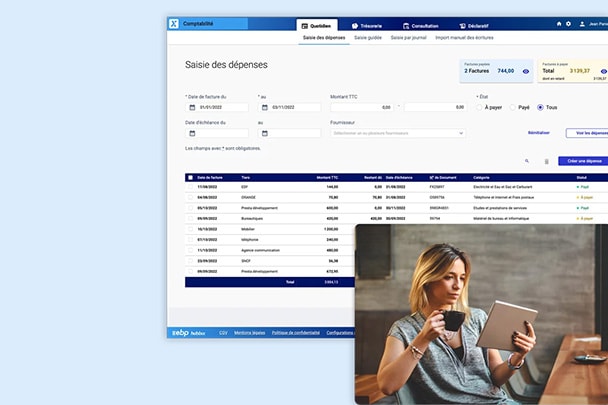The height and width of the screenshot is (405, 608).
Task: Click the woman with tablet photo
Action: click(481, 314)
